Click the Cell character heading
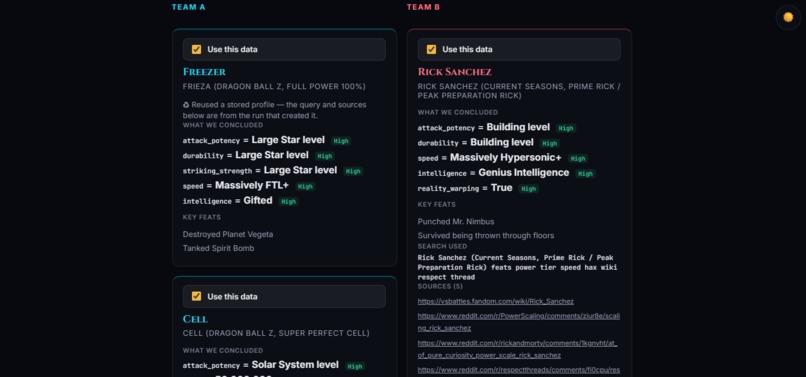Viewport: 806px width, 377px height. 195,319
